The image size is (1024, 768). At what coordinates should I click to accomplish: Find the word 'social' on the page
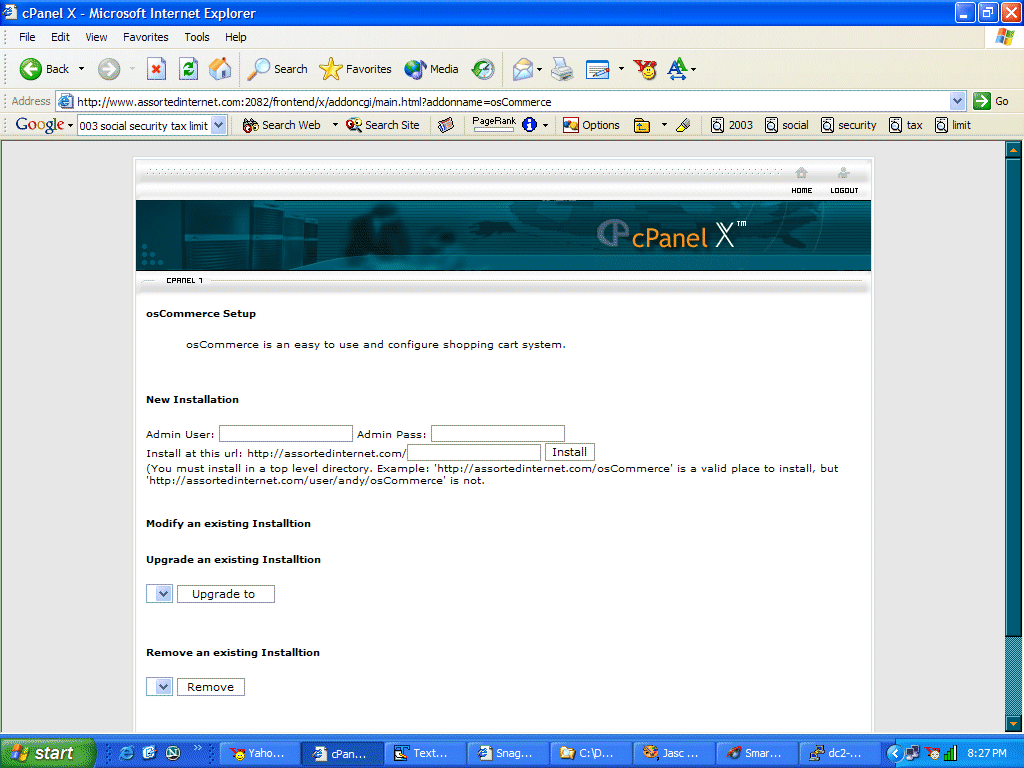(x=786, y=125)
